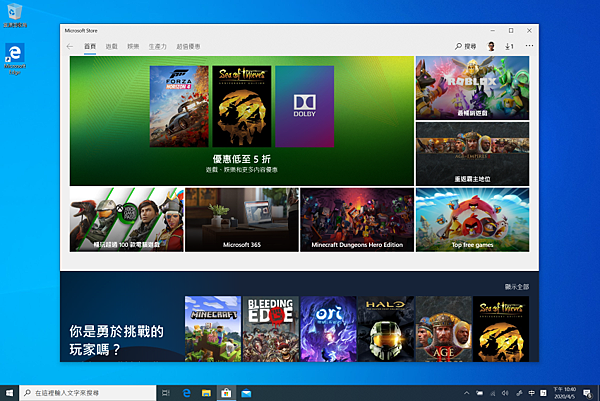The height and width of the screenshot is (401, 600).
Task: Open the Mail app from the taskbar
Action: pos(246,393)
